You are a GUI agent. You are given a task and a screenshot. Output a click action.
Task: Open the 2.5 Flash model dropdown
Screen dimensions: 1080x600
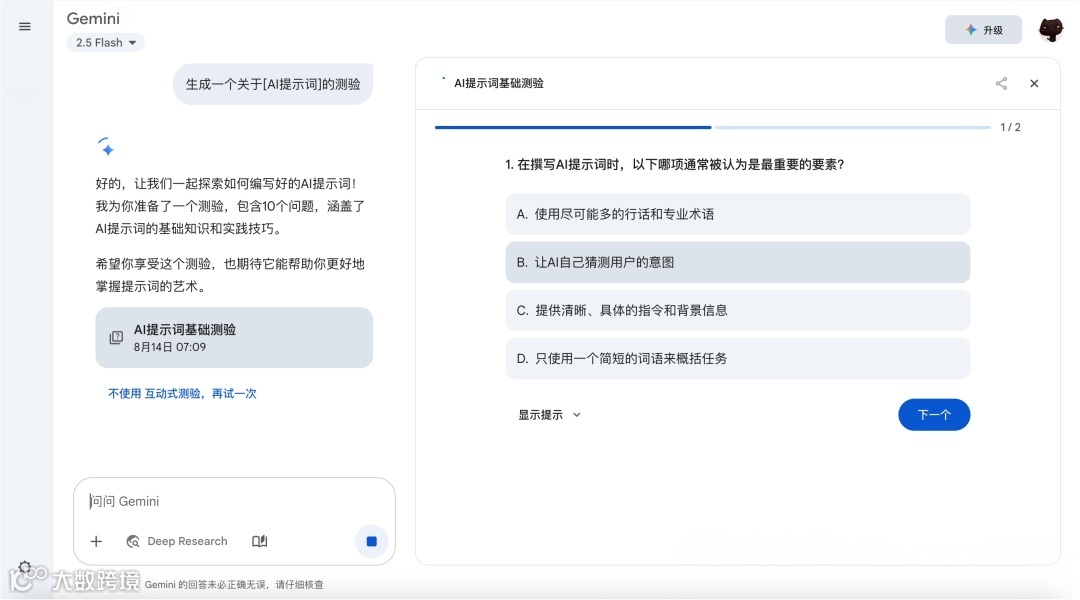pyautogui.click(x=105, y=43)
